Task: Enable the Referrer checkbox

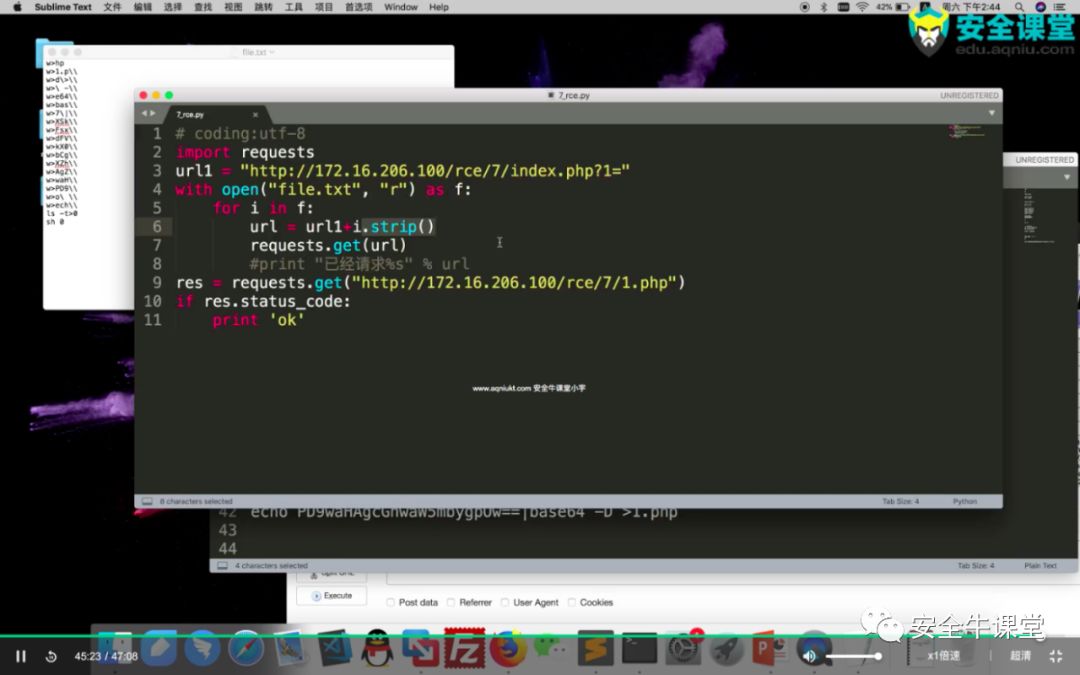Action: pos(451,603)
